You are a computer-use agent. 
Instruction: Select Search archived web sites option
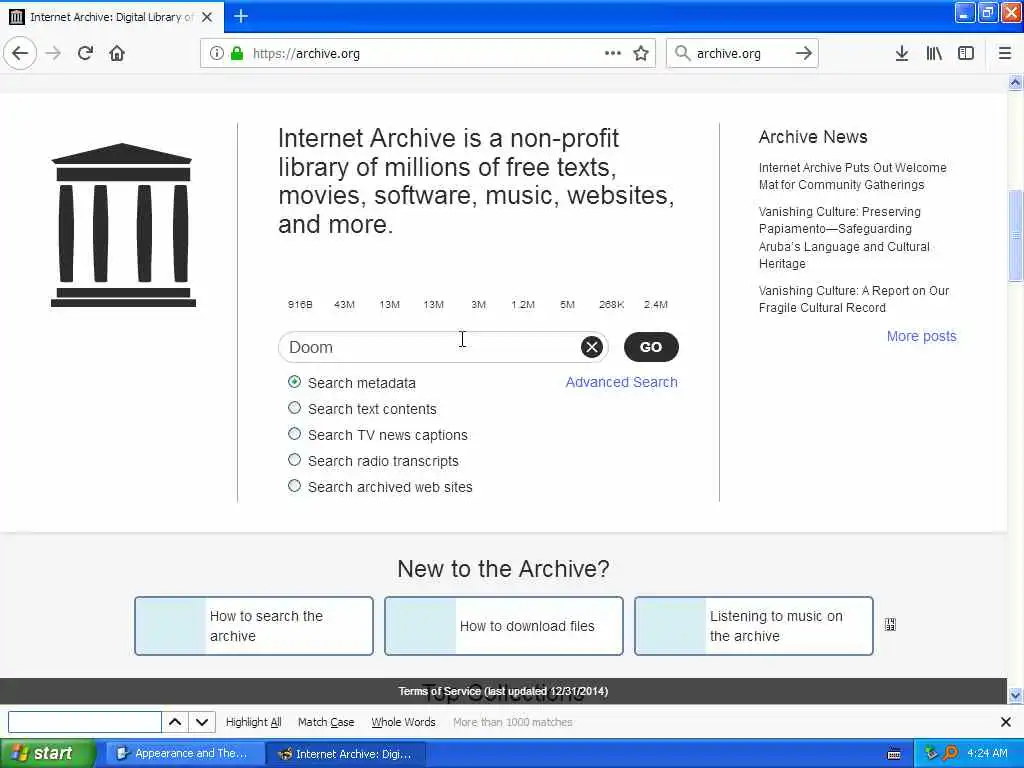(295, 487)
